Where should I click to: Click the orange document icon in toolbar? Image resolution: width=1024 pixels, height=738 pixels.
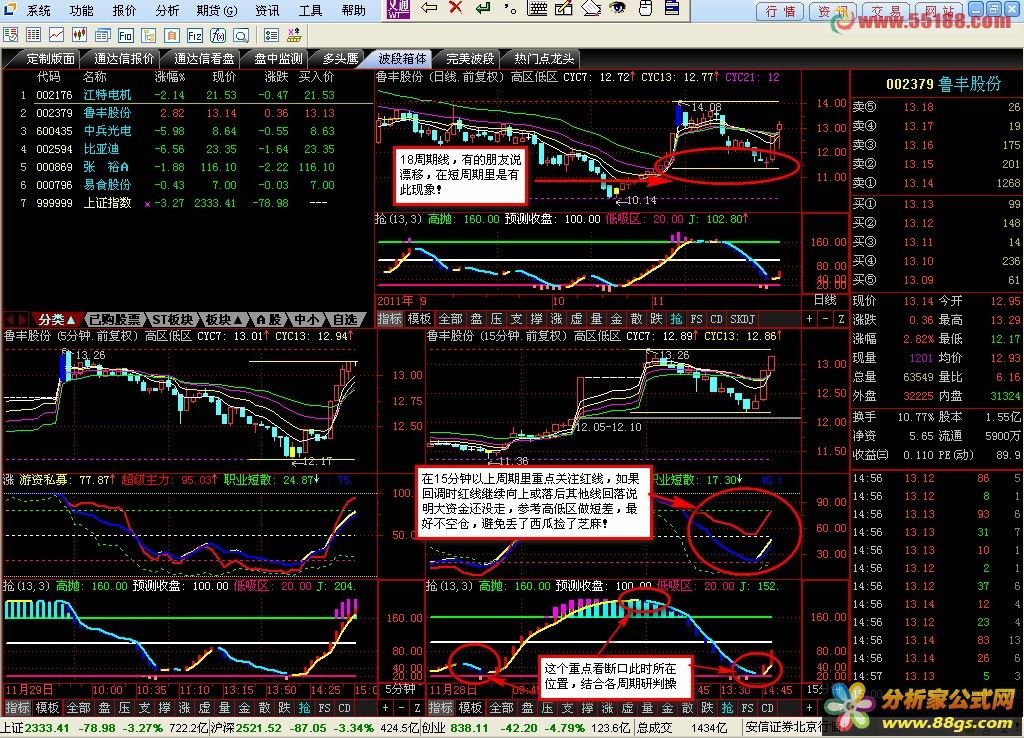172,35
